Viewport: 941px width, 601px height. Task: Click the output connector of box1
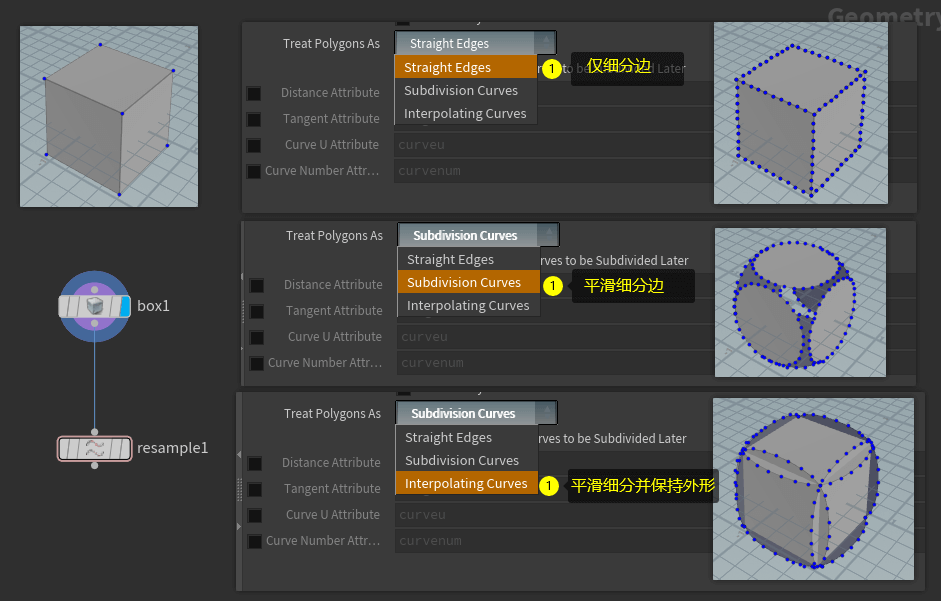[x=95, y=324]
